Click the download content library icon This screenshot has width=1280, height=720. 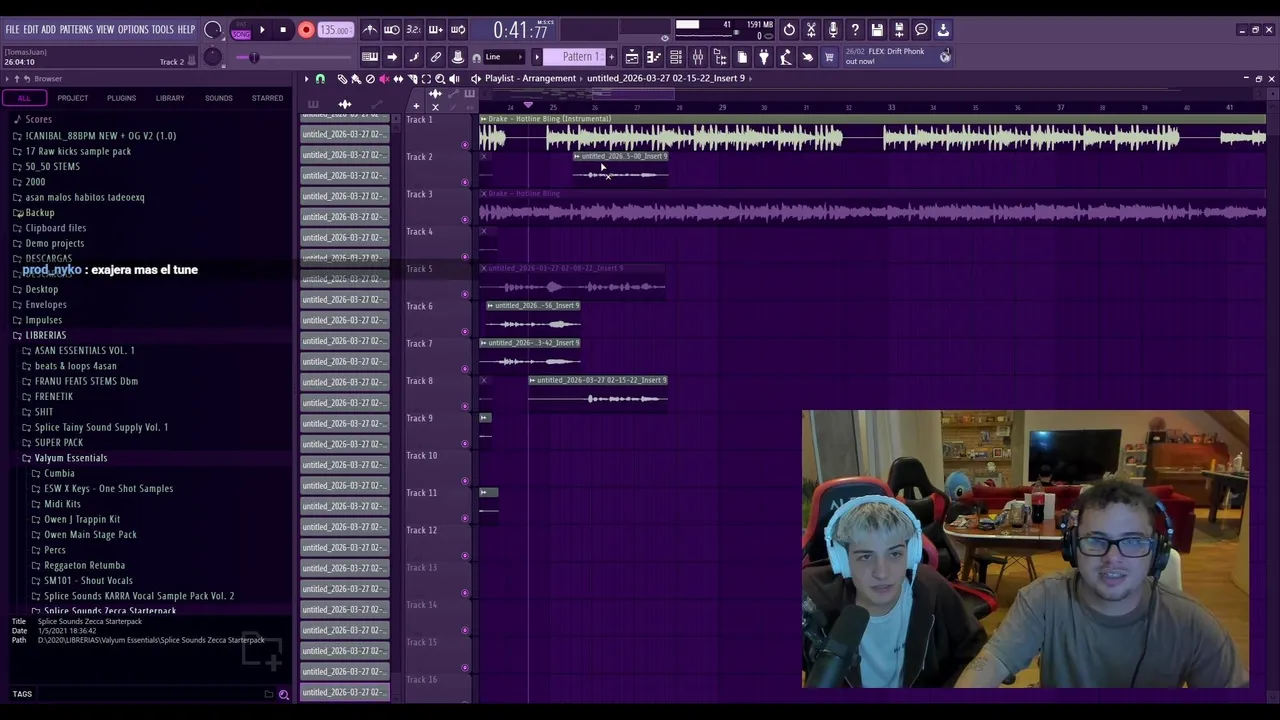[943, 30]
